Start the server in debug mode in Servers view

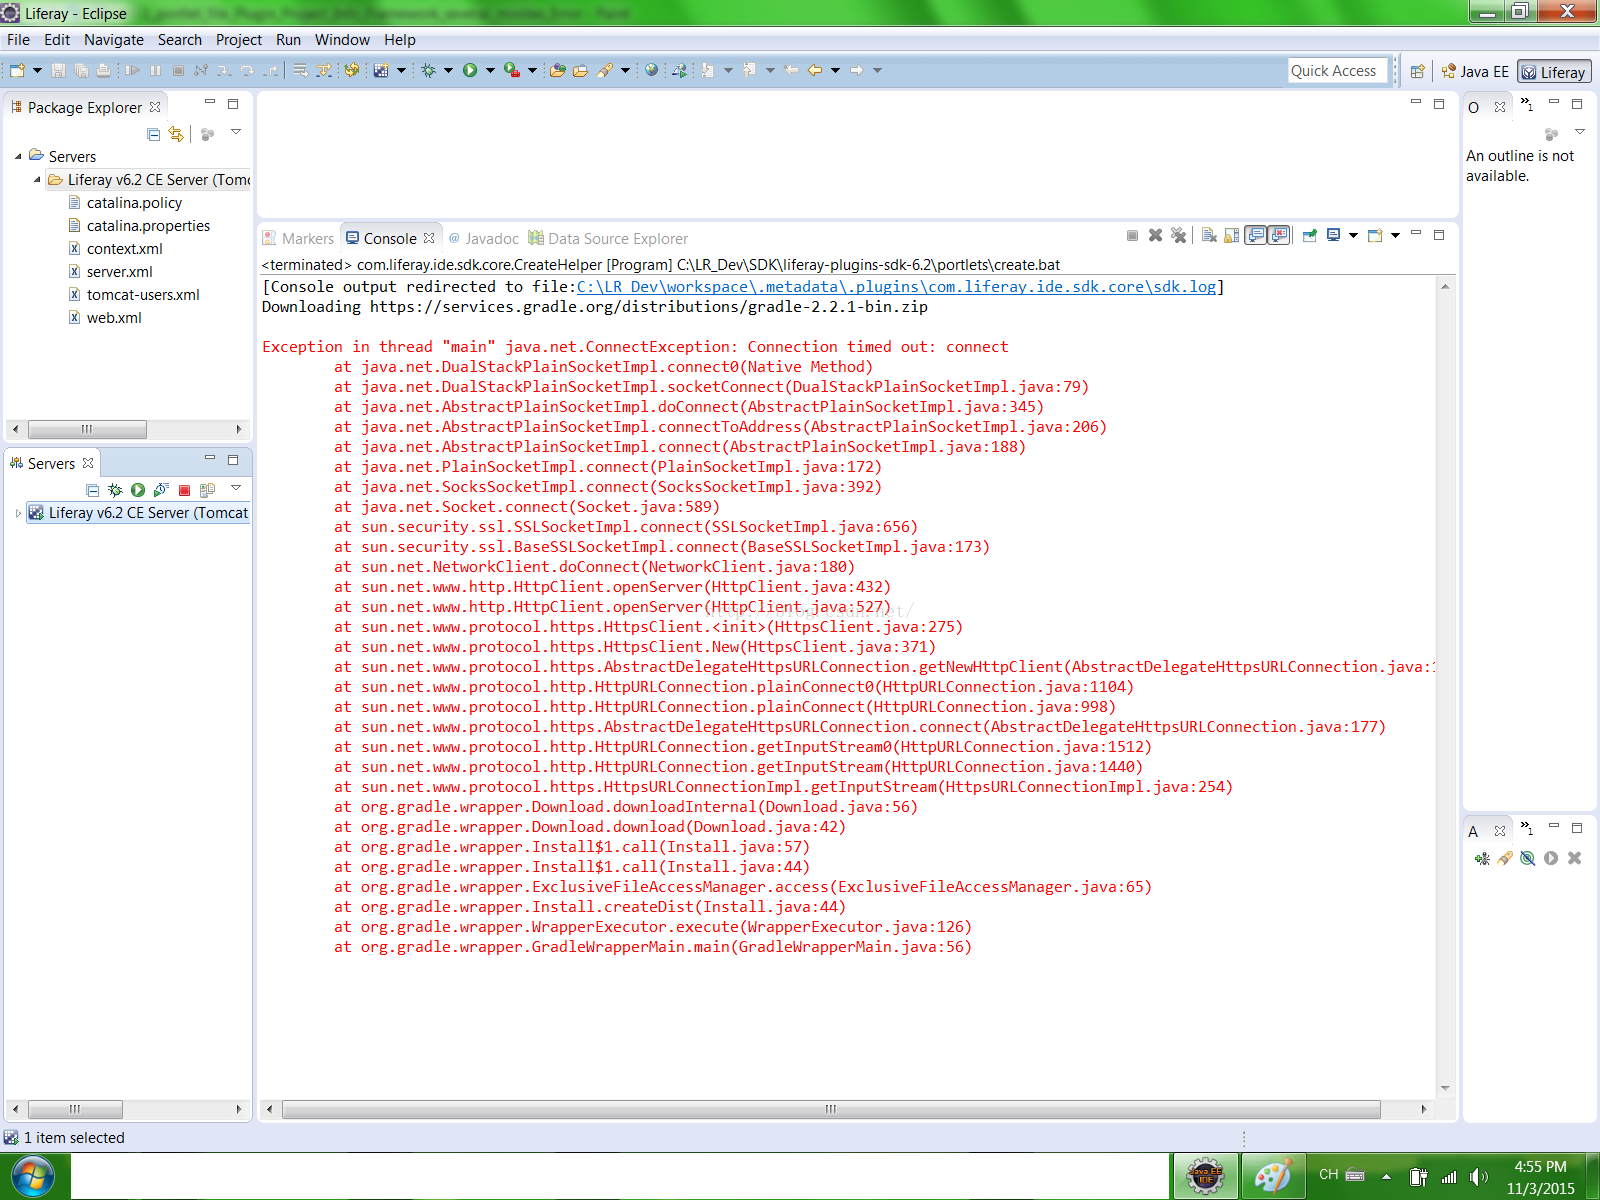(x=115, y=490)
